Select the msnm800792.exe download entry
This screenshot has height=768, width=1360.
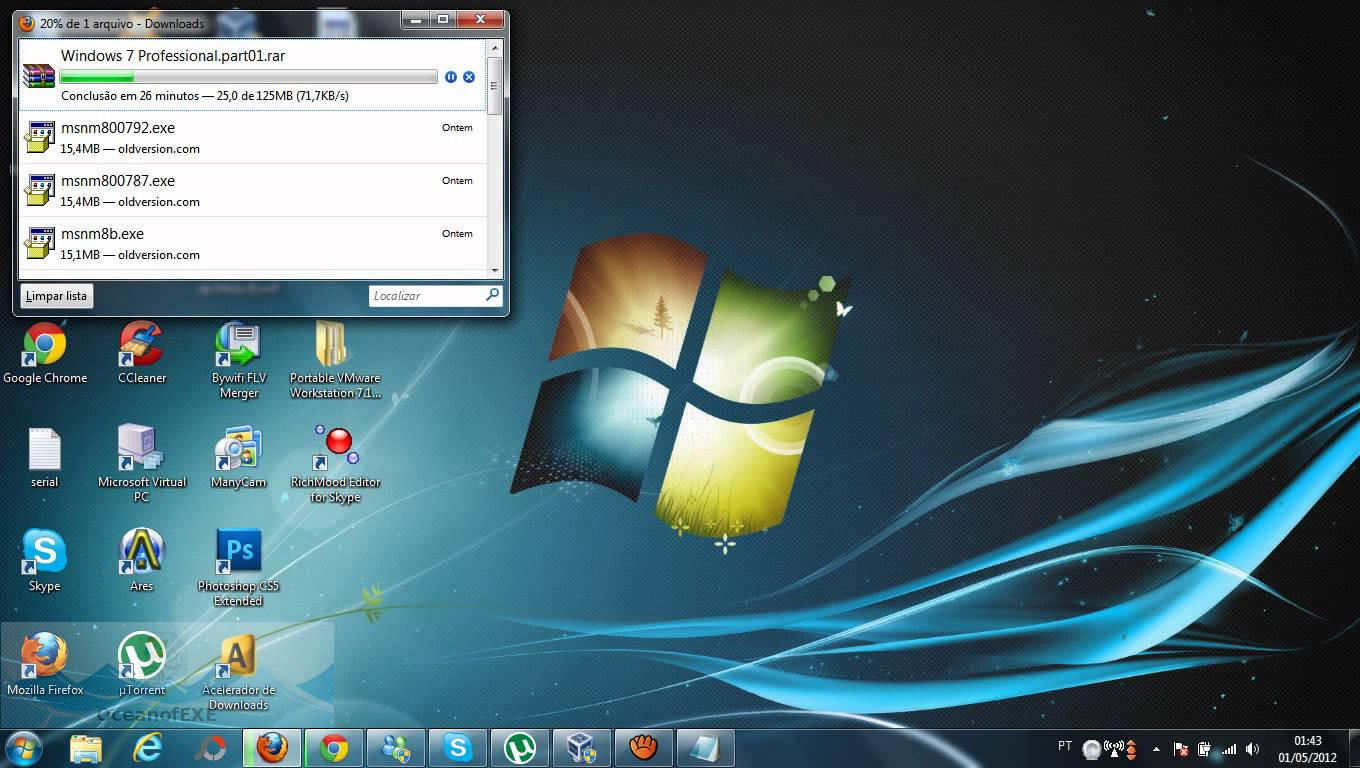tap(252, 138)
